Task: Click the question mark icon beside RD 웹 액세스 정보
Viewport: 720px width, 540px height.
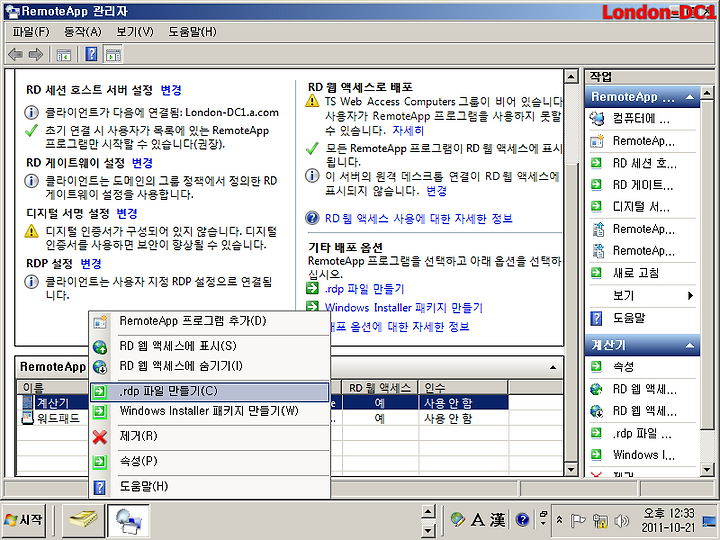Action: [312, 218]
